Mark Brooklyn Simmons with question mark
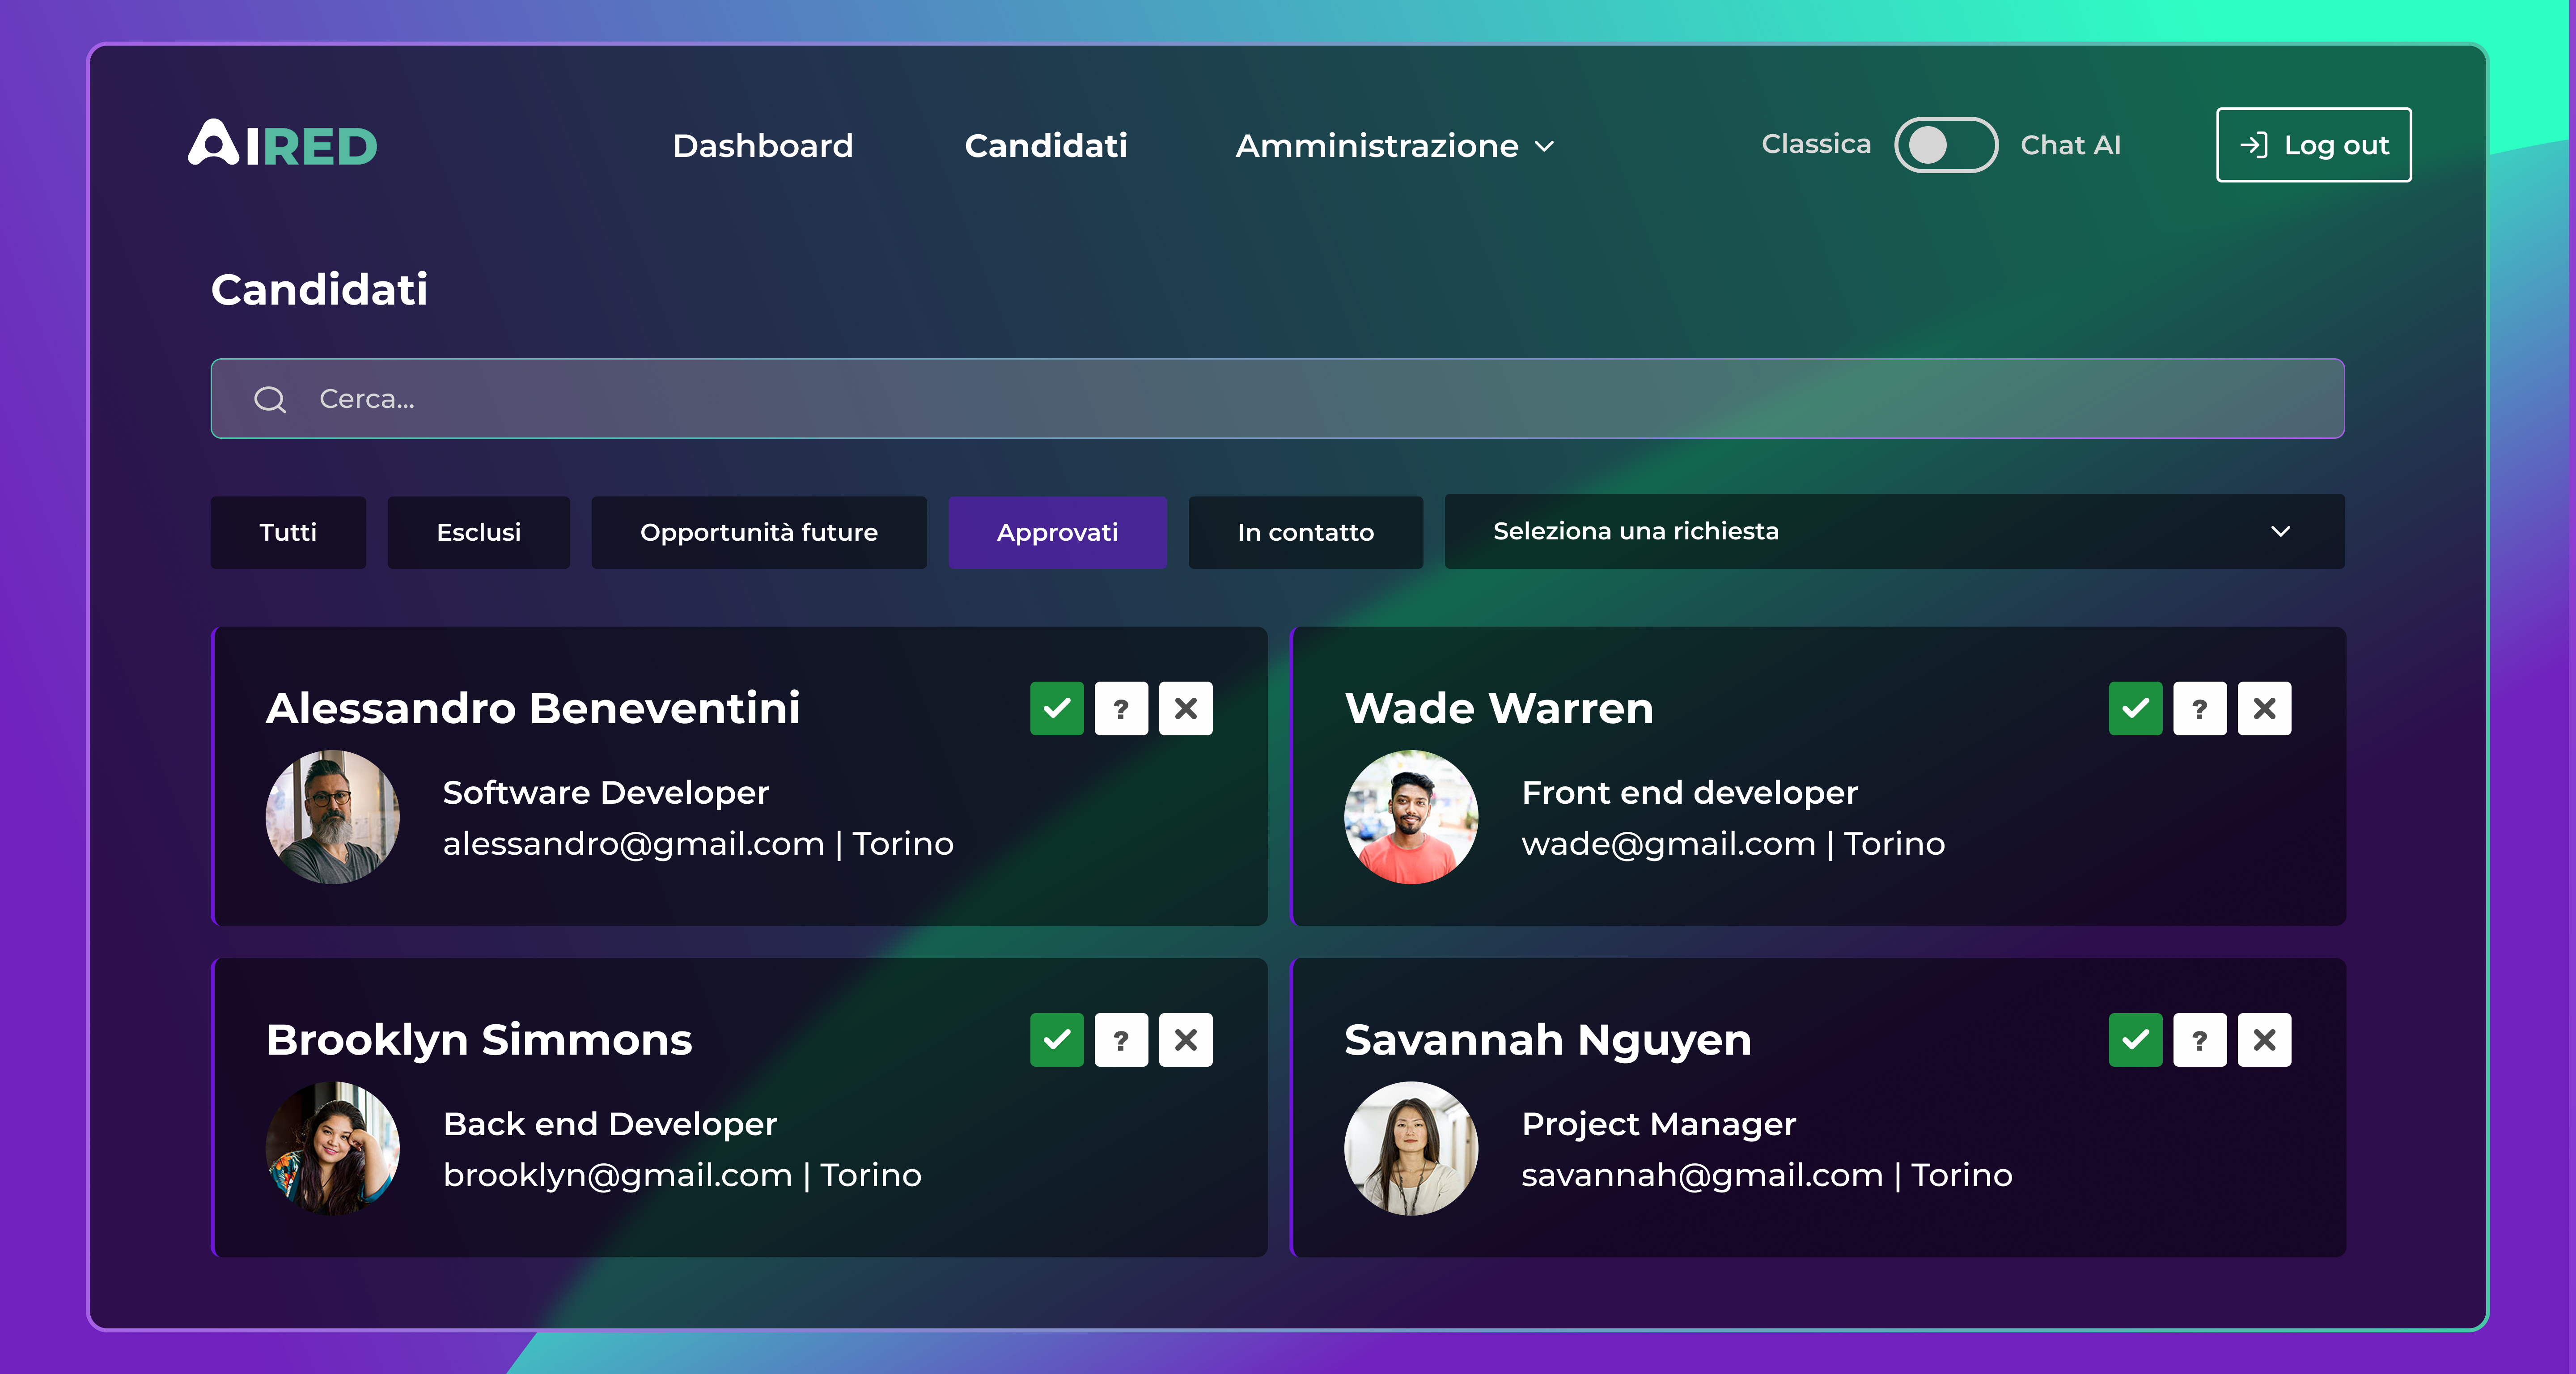 [x=1121, y=1039]
